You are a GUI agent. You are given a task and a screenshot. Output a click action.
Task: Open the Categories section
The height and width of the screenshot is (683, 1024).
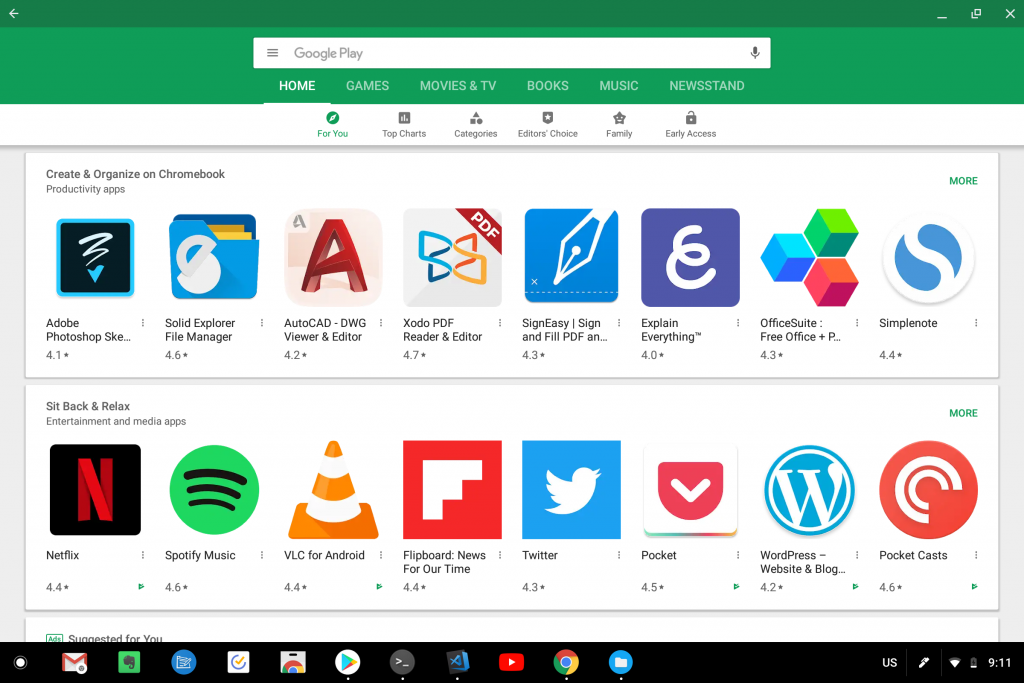475,124
